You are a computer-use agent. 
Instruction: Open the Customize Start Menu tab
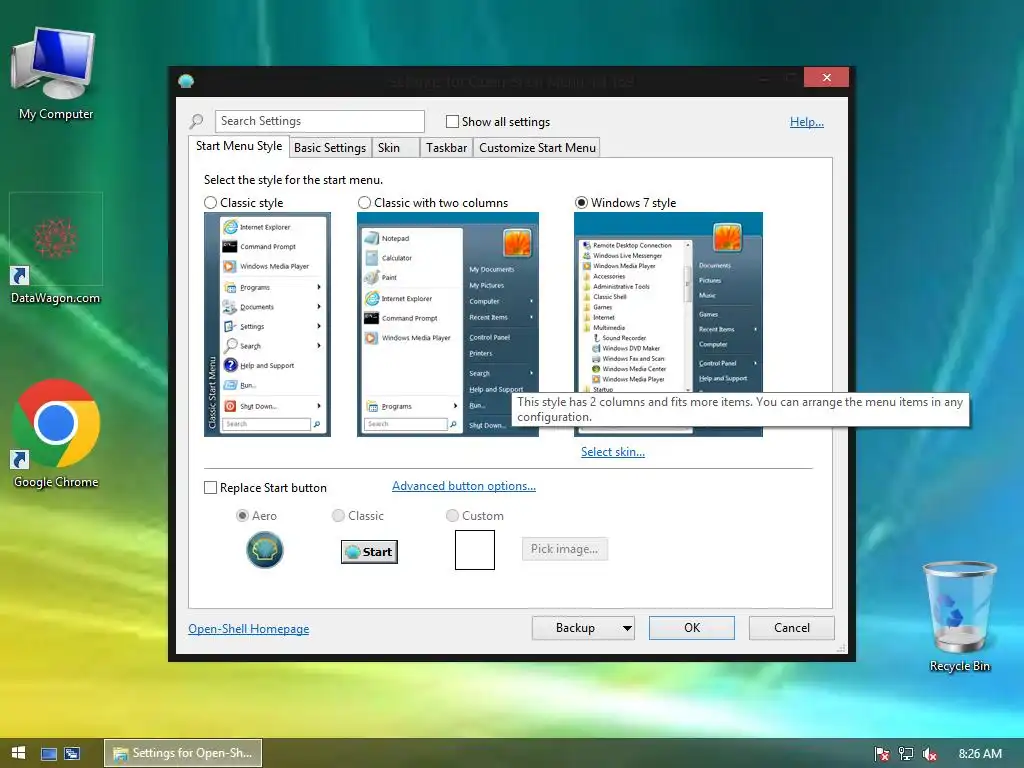click(537, 148)
